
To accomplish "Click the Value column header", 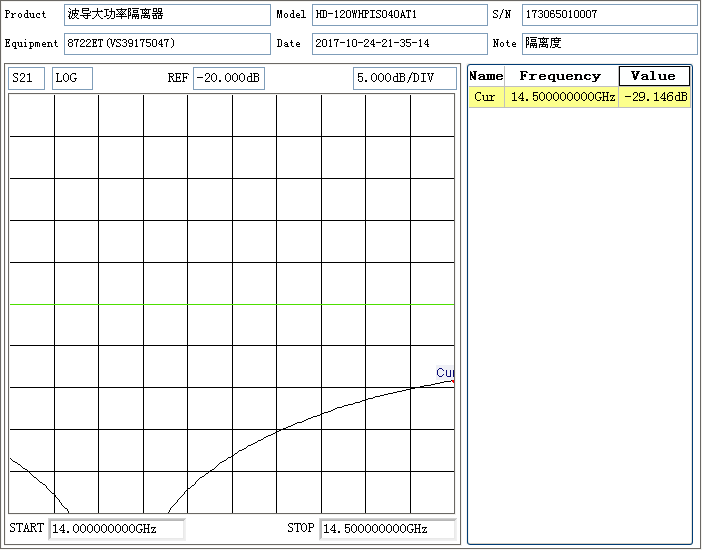I will [x=654, y=76].
